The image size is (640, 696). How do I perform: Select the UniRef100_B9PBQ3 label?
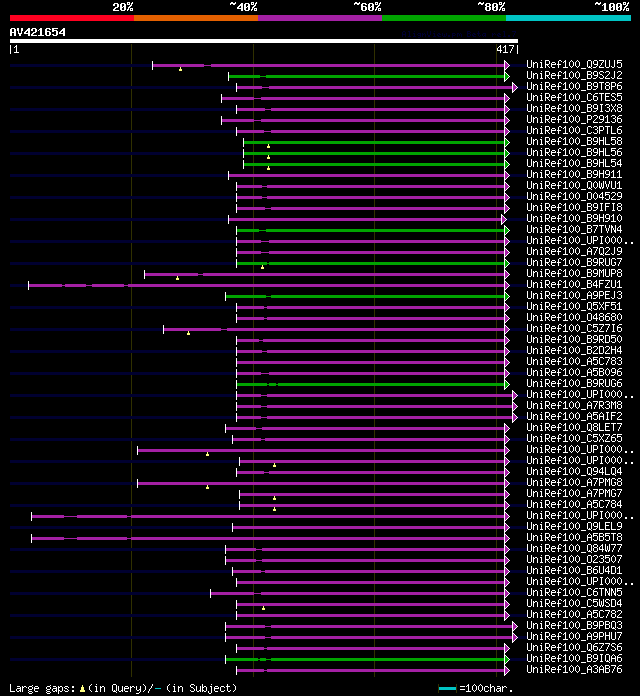click(x=574, y=625)
